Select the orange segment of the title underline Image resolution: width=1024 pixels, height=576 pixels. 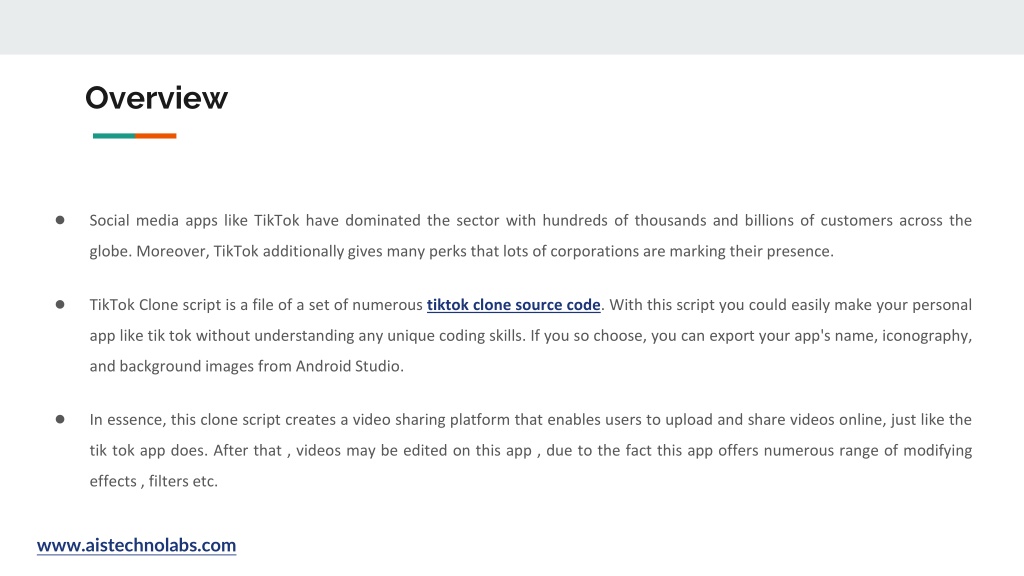point(155,136)
